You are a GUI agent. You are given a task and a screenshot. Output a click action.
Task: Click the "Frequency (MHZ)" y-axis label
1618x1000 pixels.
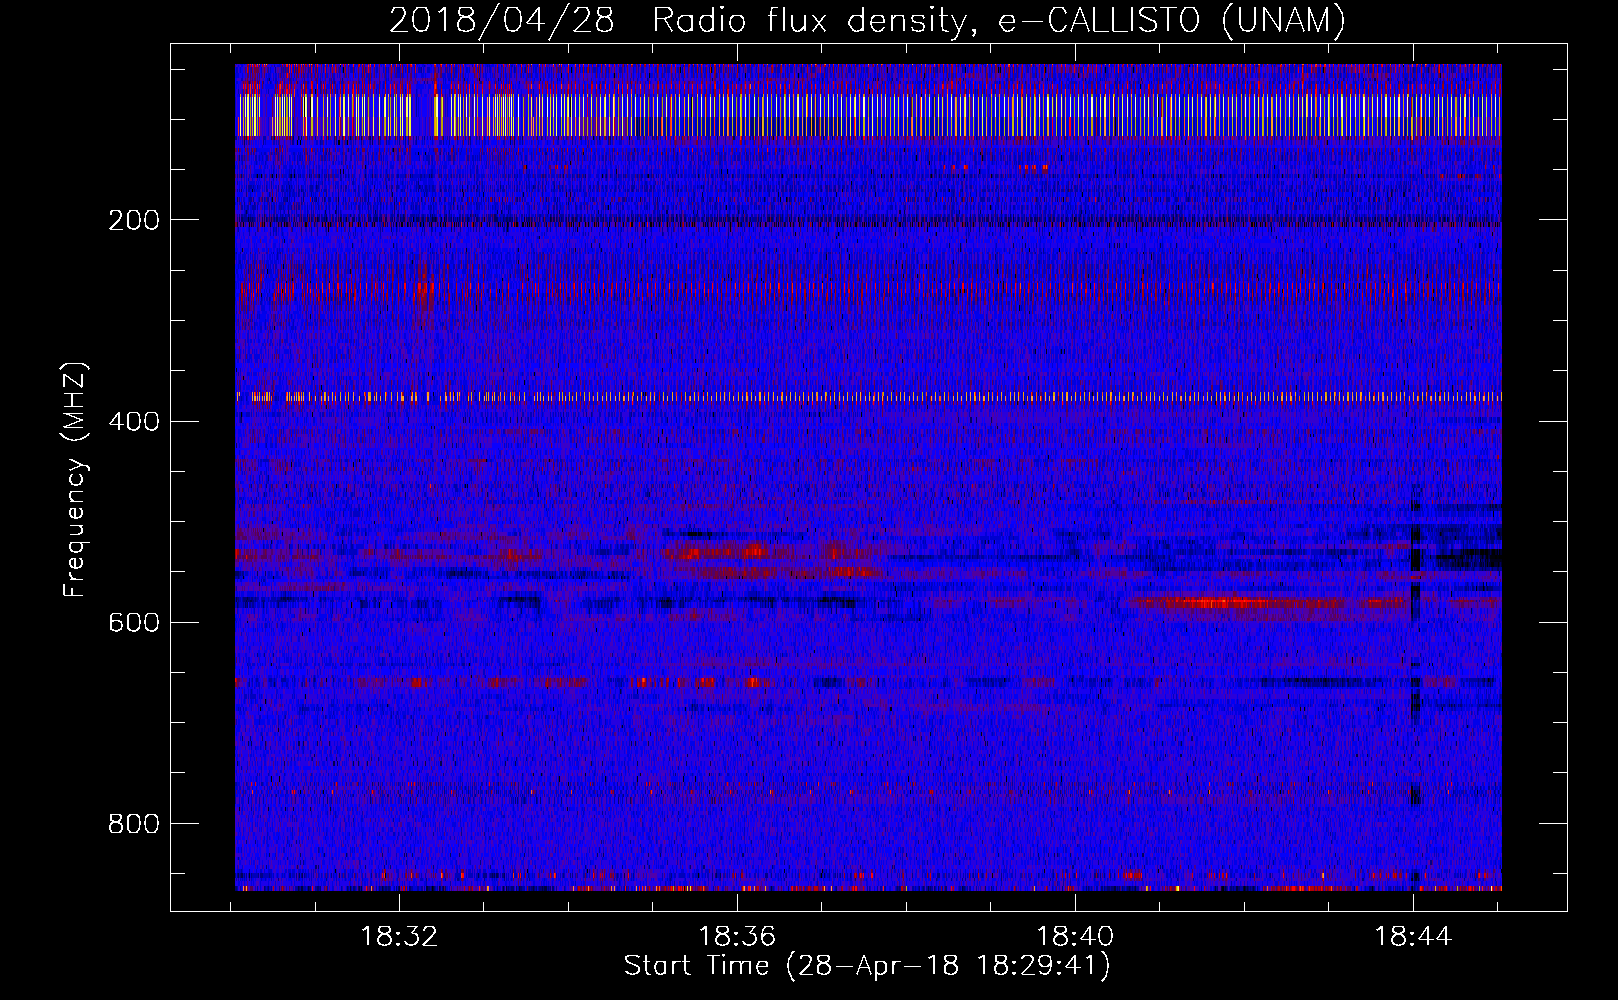[x=75, y=480]
